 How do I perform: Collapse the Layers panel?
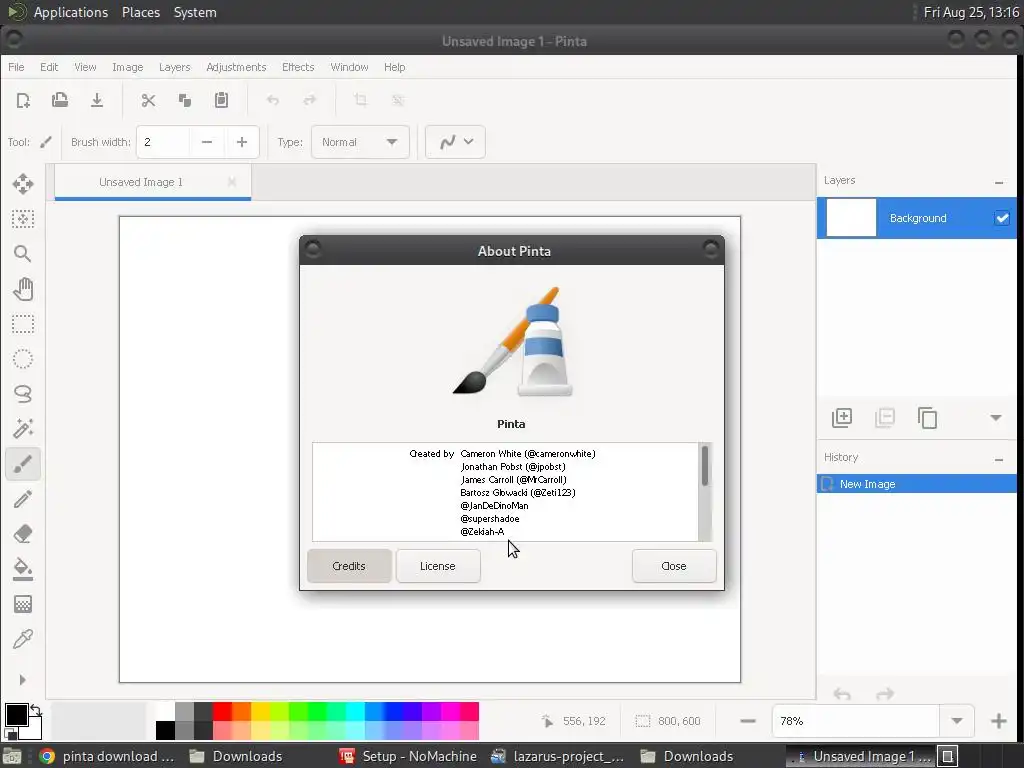(999, 183)
